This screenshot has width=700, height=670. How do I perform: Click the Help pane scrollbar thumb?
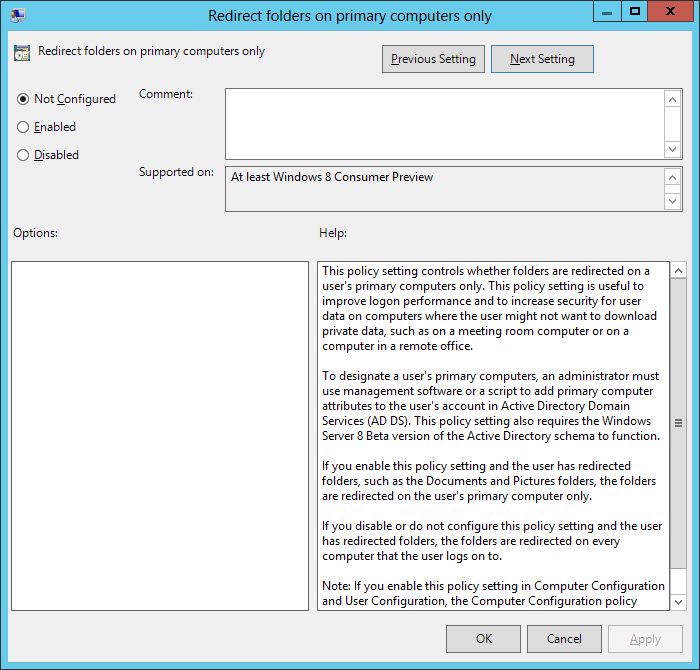[678, 423]
